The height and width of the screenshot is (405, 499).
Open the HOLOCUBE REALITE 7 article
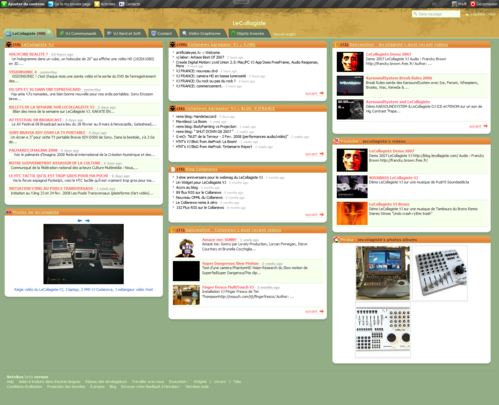pos(28,54)
